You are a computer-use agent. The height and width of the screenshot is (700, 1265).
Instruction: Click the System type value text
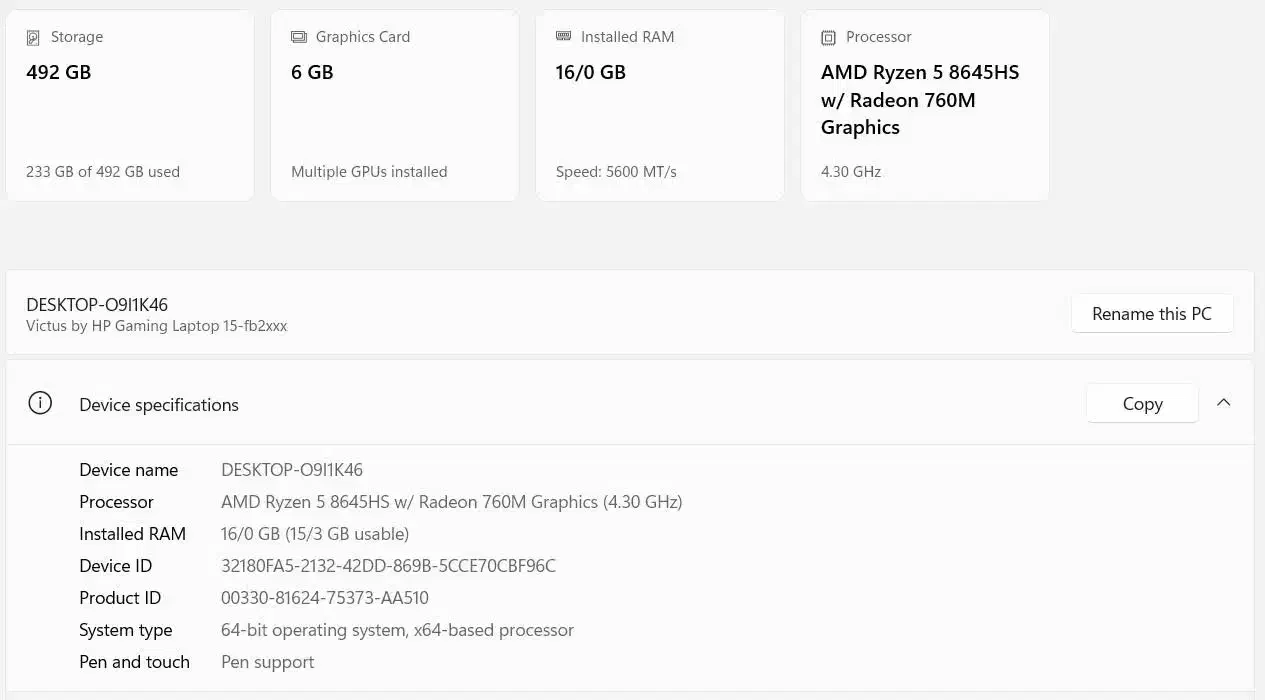point(397,630)
